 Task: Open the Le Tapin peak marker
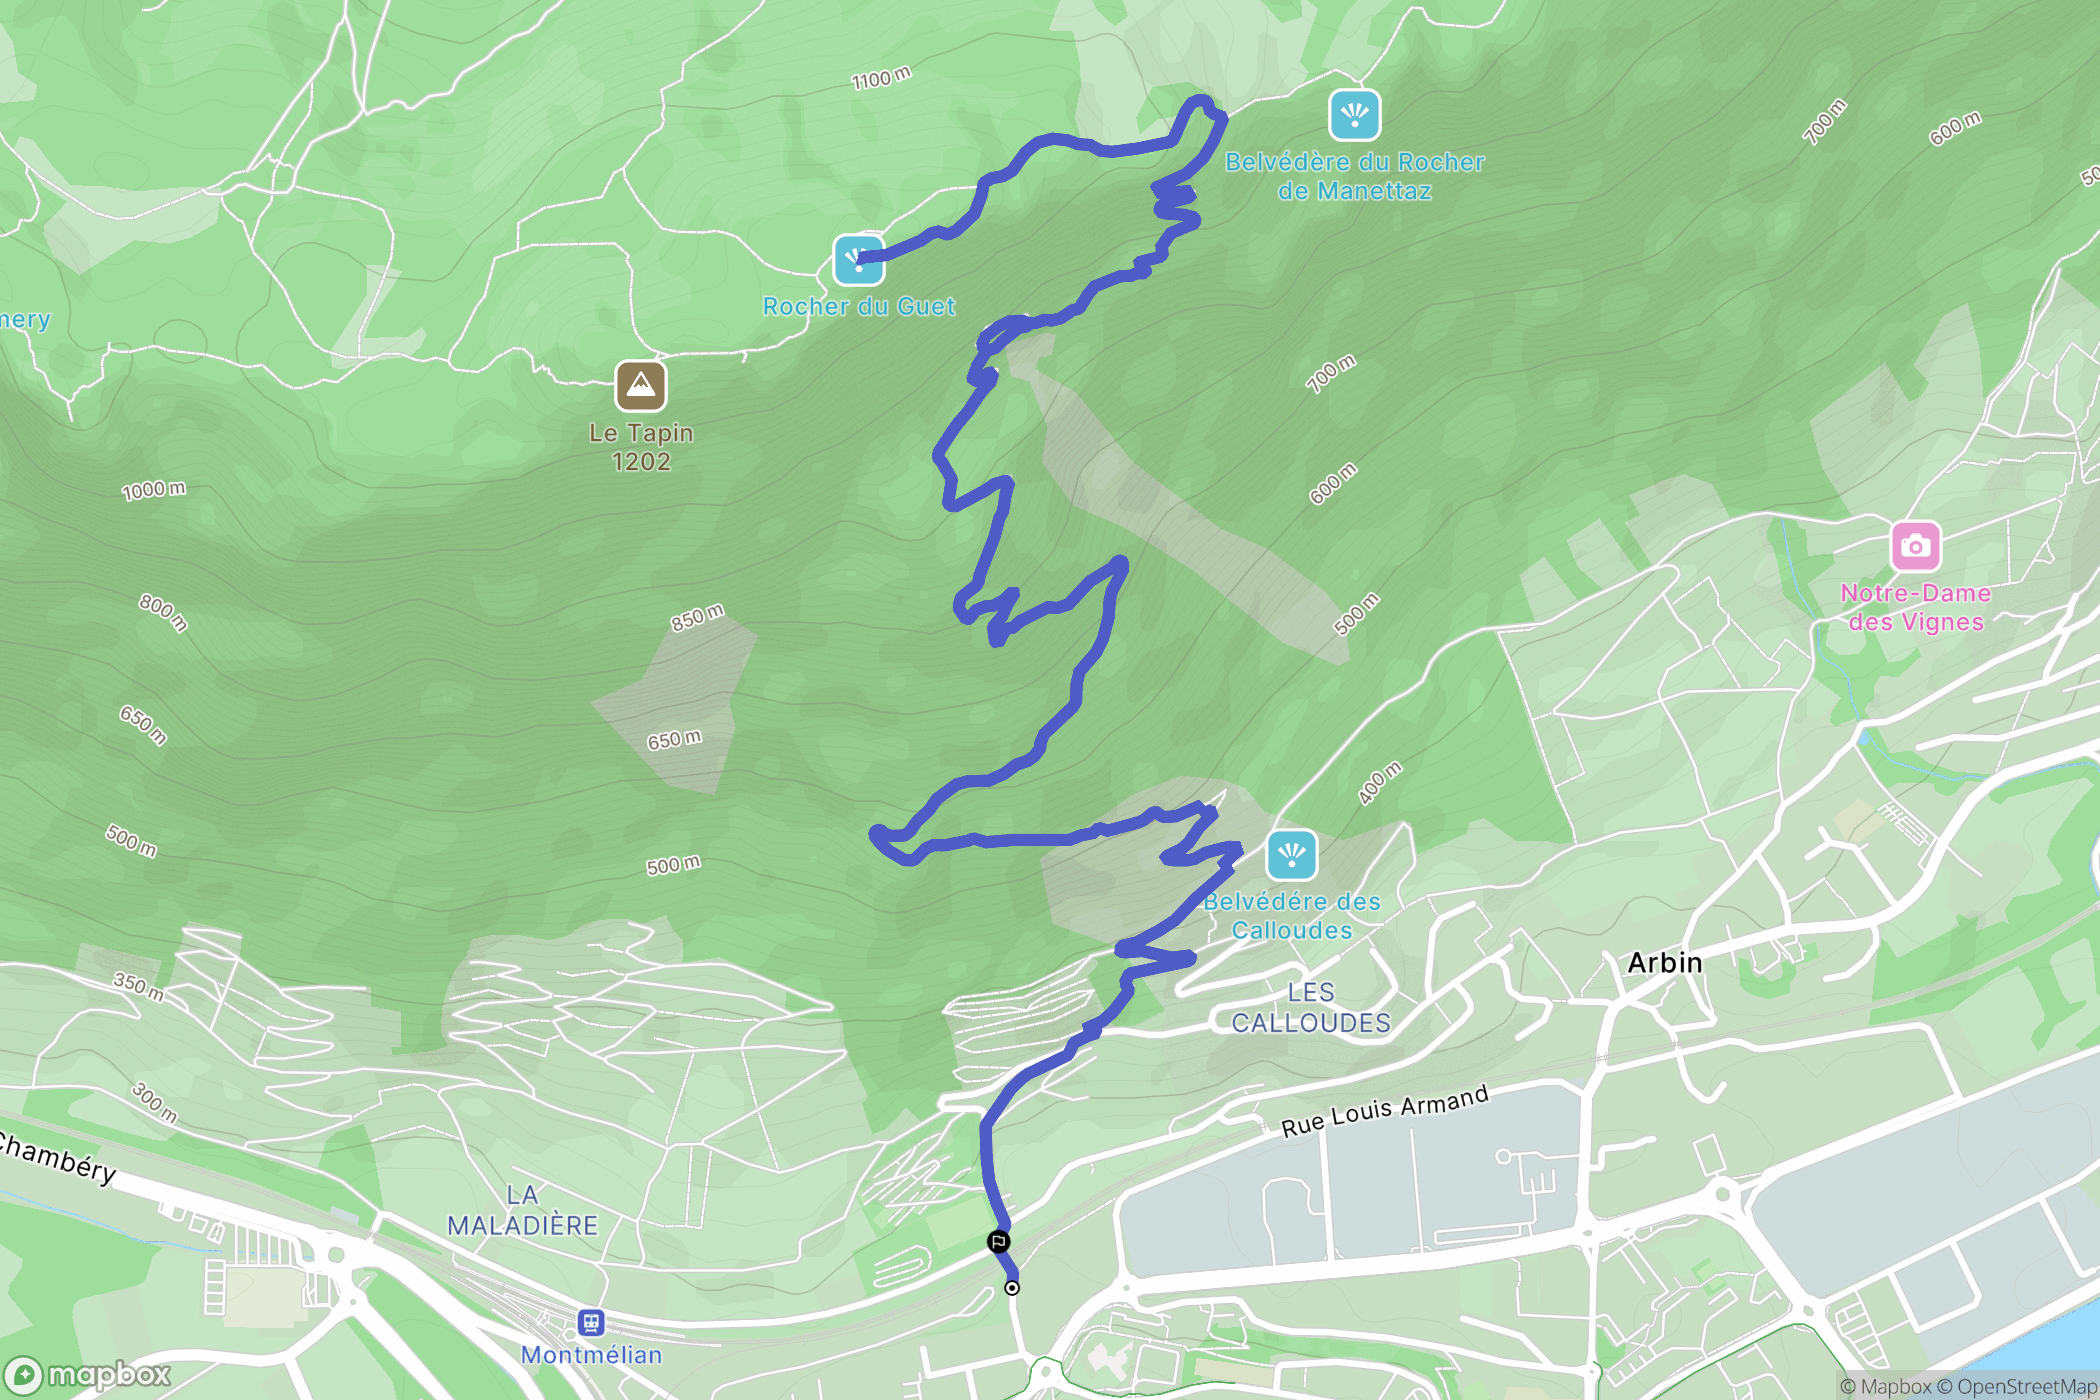(x=641, y=386)
